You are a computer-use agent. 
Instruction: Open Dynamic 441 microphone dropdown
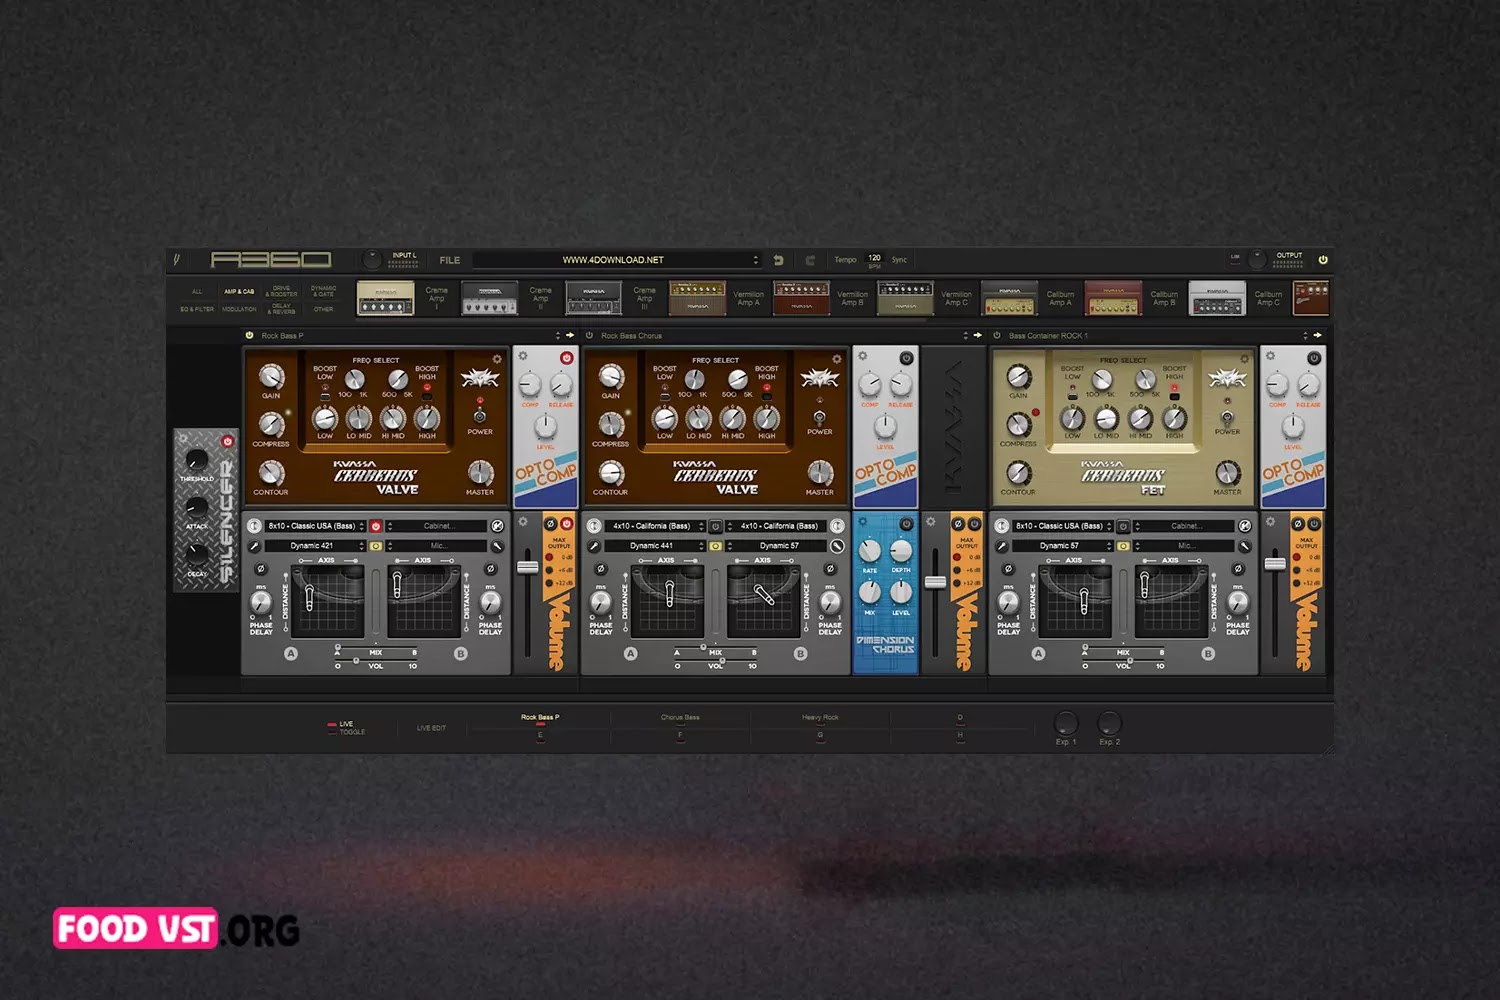[656, 546]
